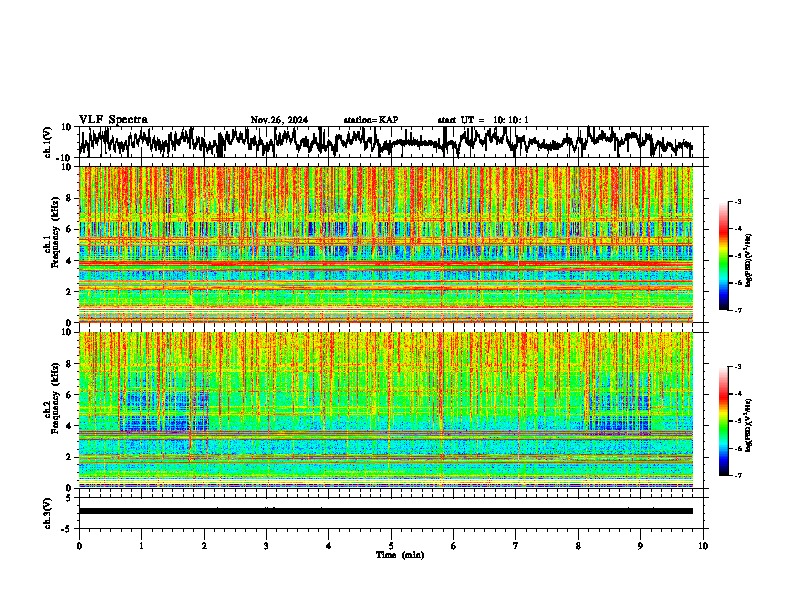
Task: Click the "-7" label on ch.1 colorbar
Action: (738, 310)
